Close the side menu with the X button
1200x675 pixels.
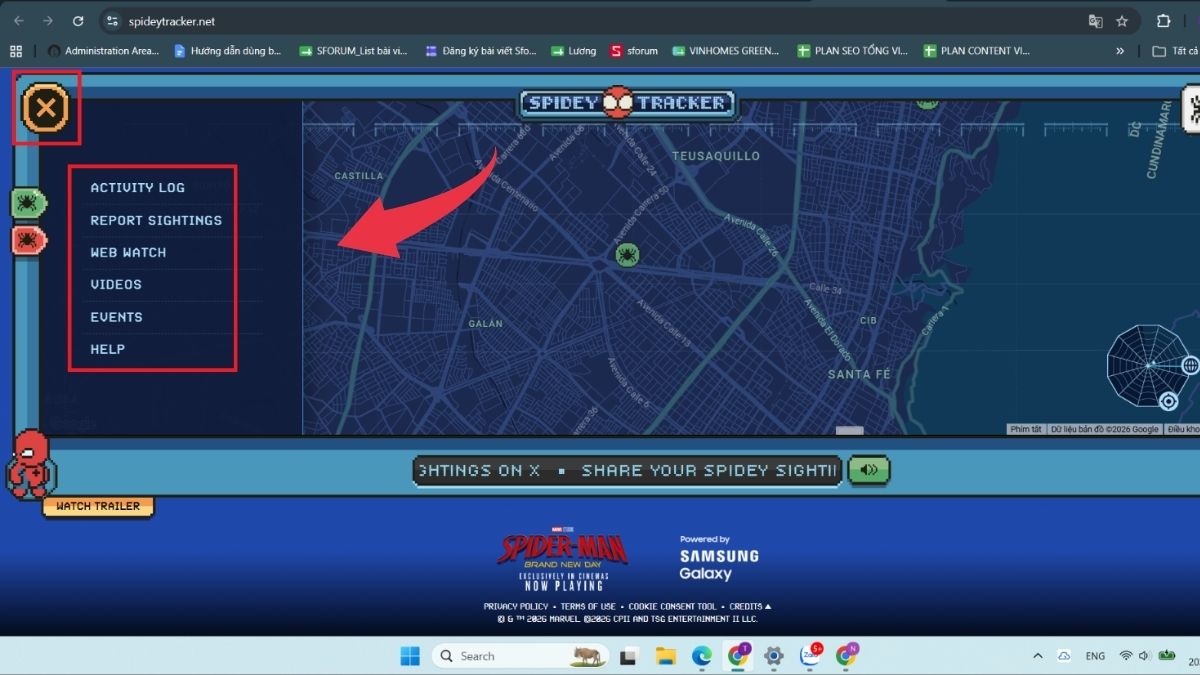point(46,108)
